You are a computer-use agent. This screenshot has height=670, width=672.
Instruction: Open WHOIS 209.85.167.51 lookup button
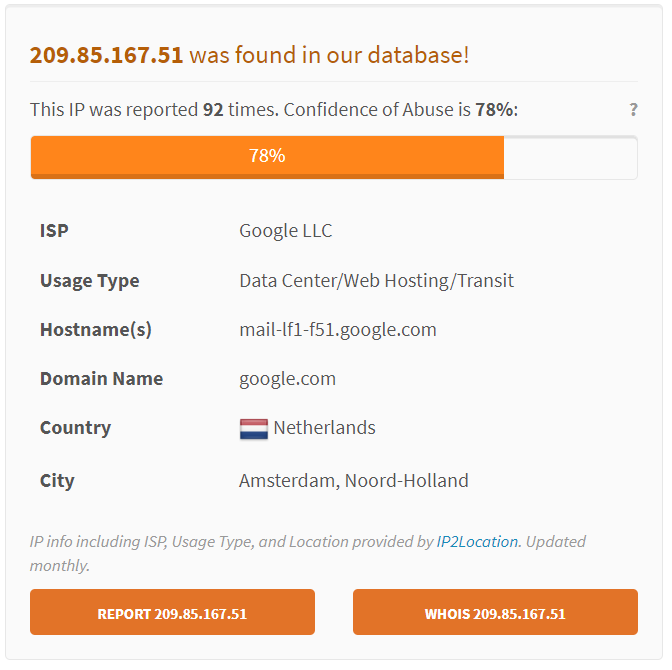pyautogui.click(x=495, y=613)
